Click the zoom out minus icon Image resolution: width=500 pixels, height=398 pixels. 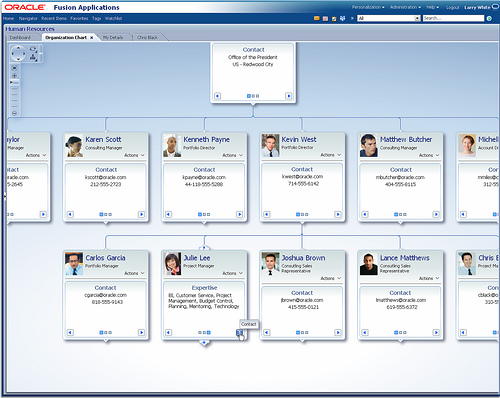[14, 113]
